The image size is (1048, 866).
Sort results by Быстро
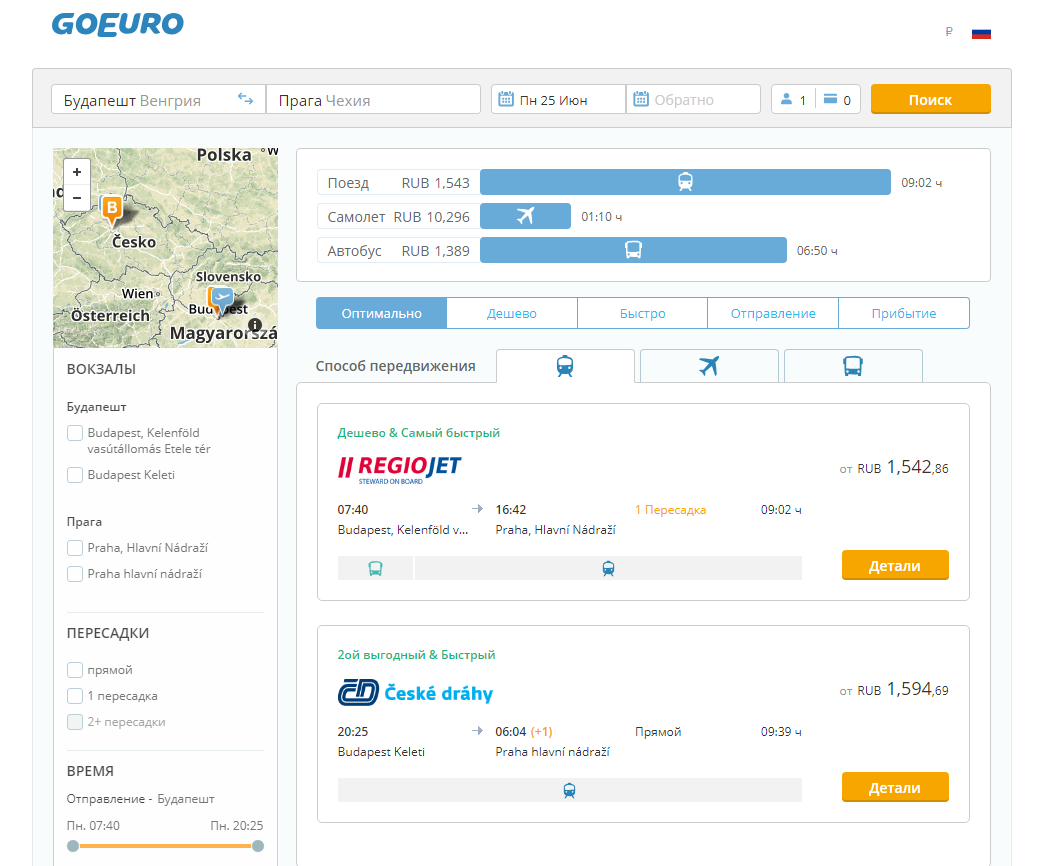pos(642,313)
